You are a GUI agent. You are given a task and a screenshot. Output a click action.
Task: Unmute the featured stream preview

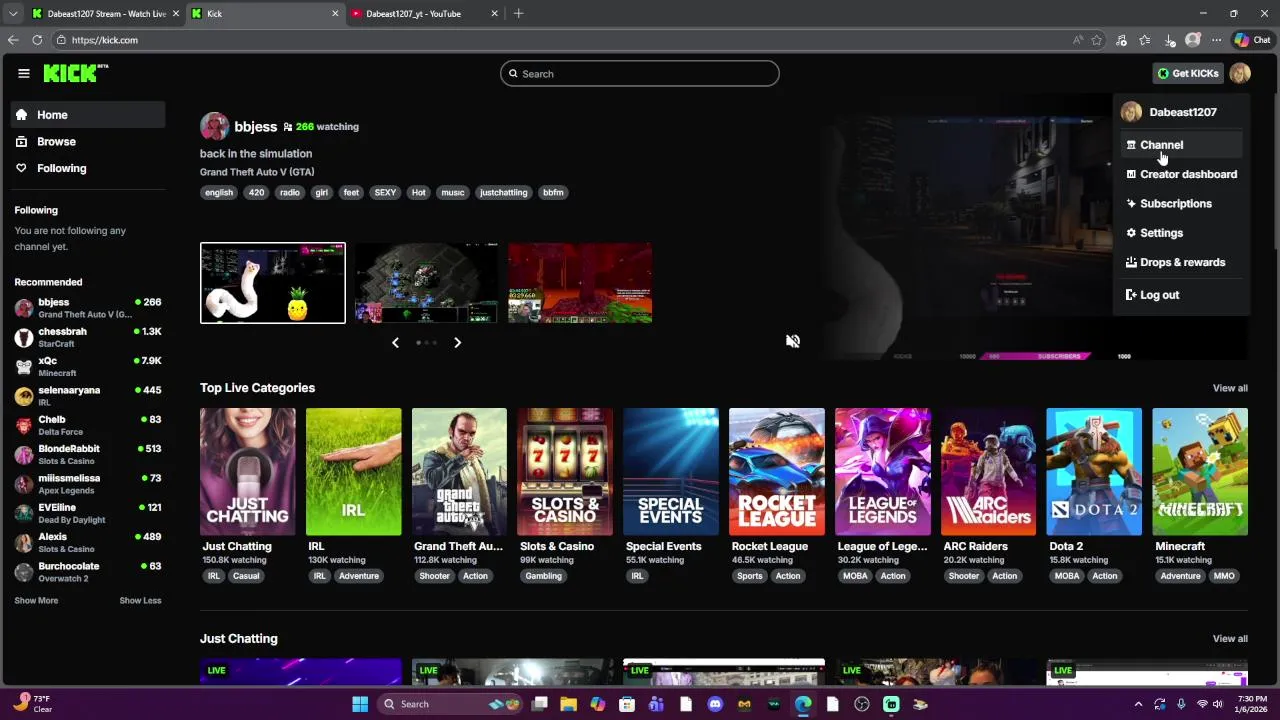(x=793, y=341)
